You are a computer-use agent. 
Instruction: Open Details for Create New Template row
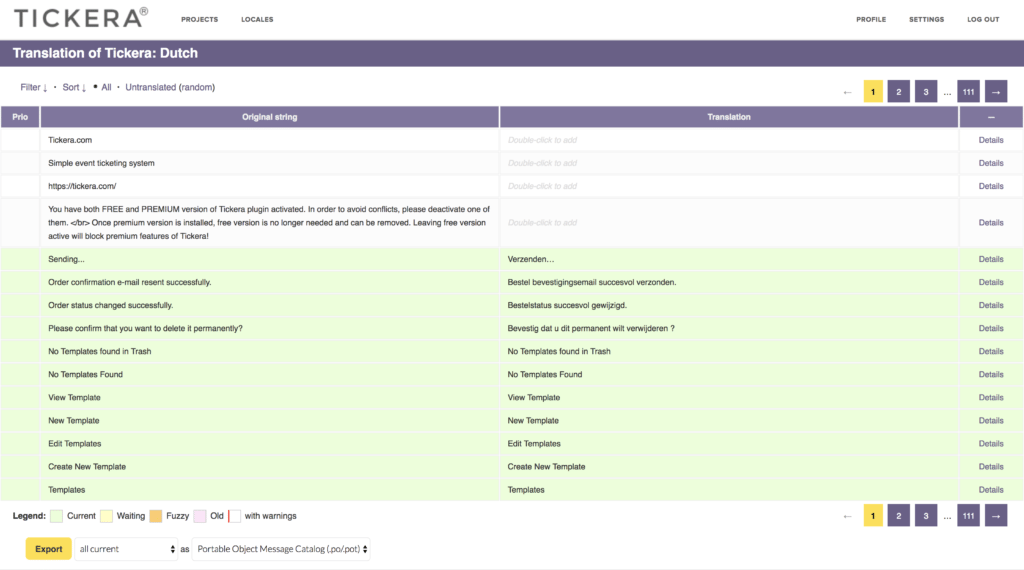pyautogui.click(x=991, y=467)
